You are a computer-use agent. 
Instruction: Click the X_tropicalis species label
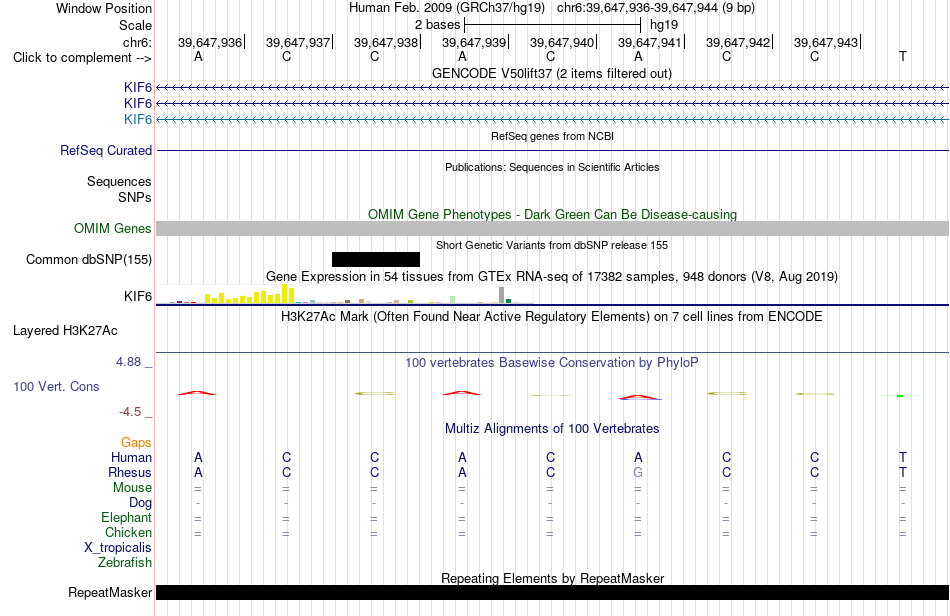click(x=118, y=548)
